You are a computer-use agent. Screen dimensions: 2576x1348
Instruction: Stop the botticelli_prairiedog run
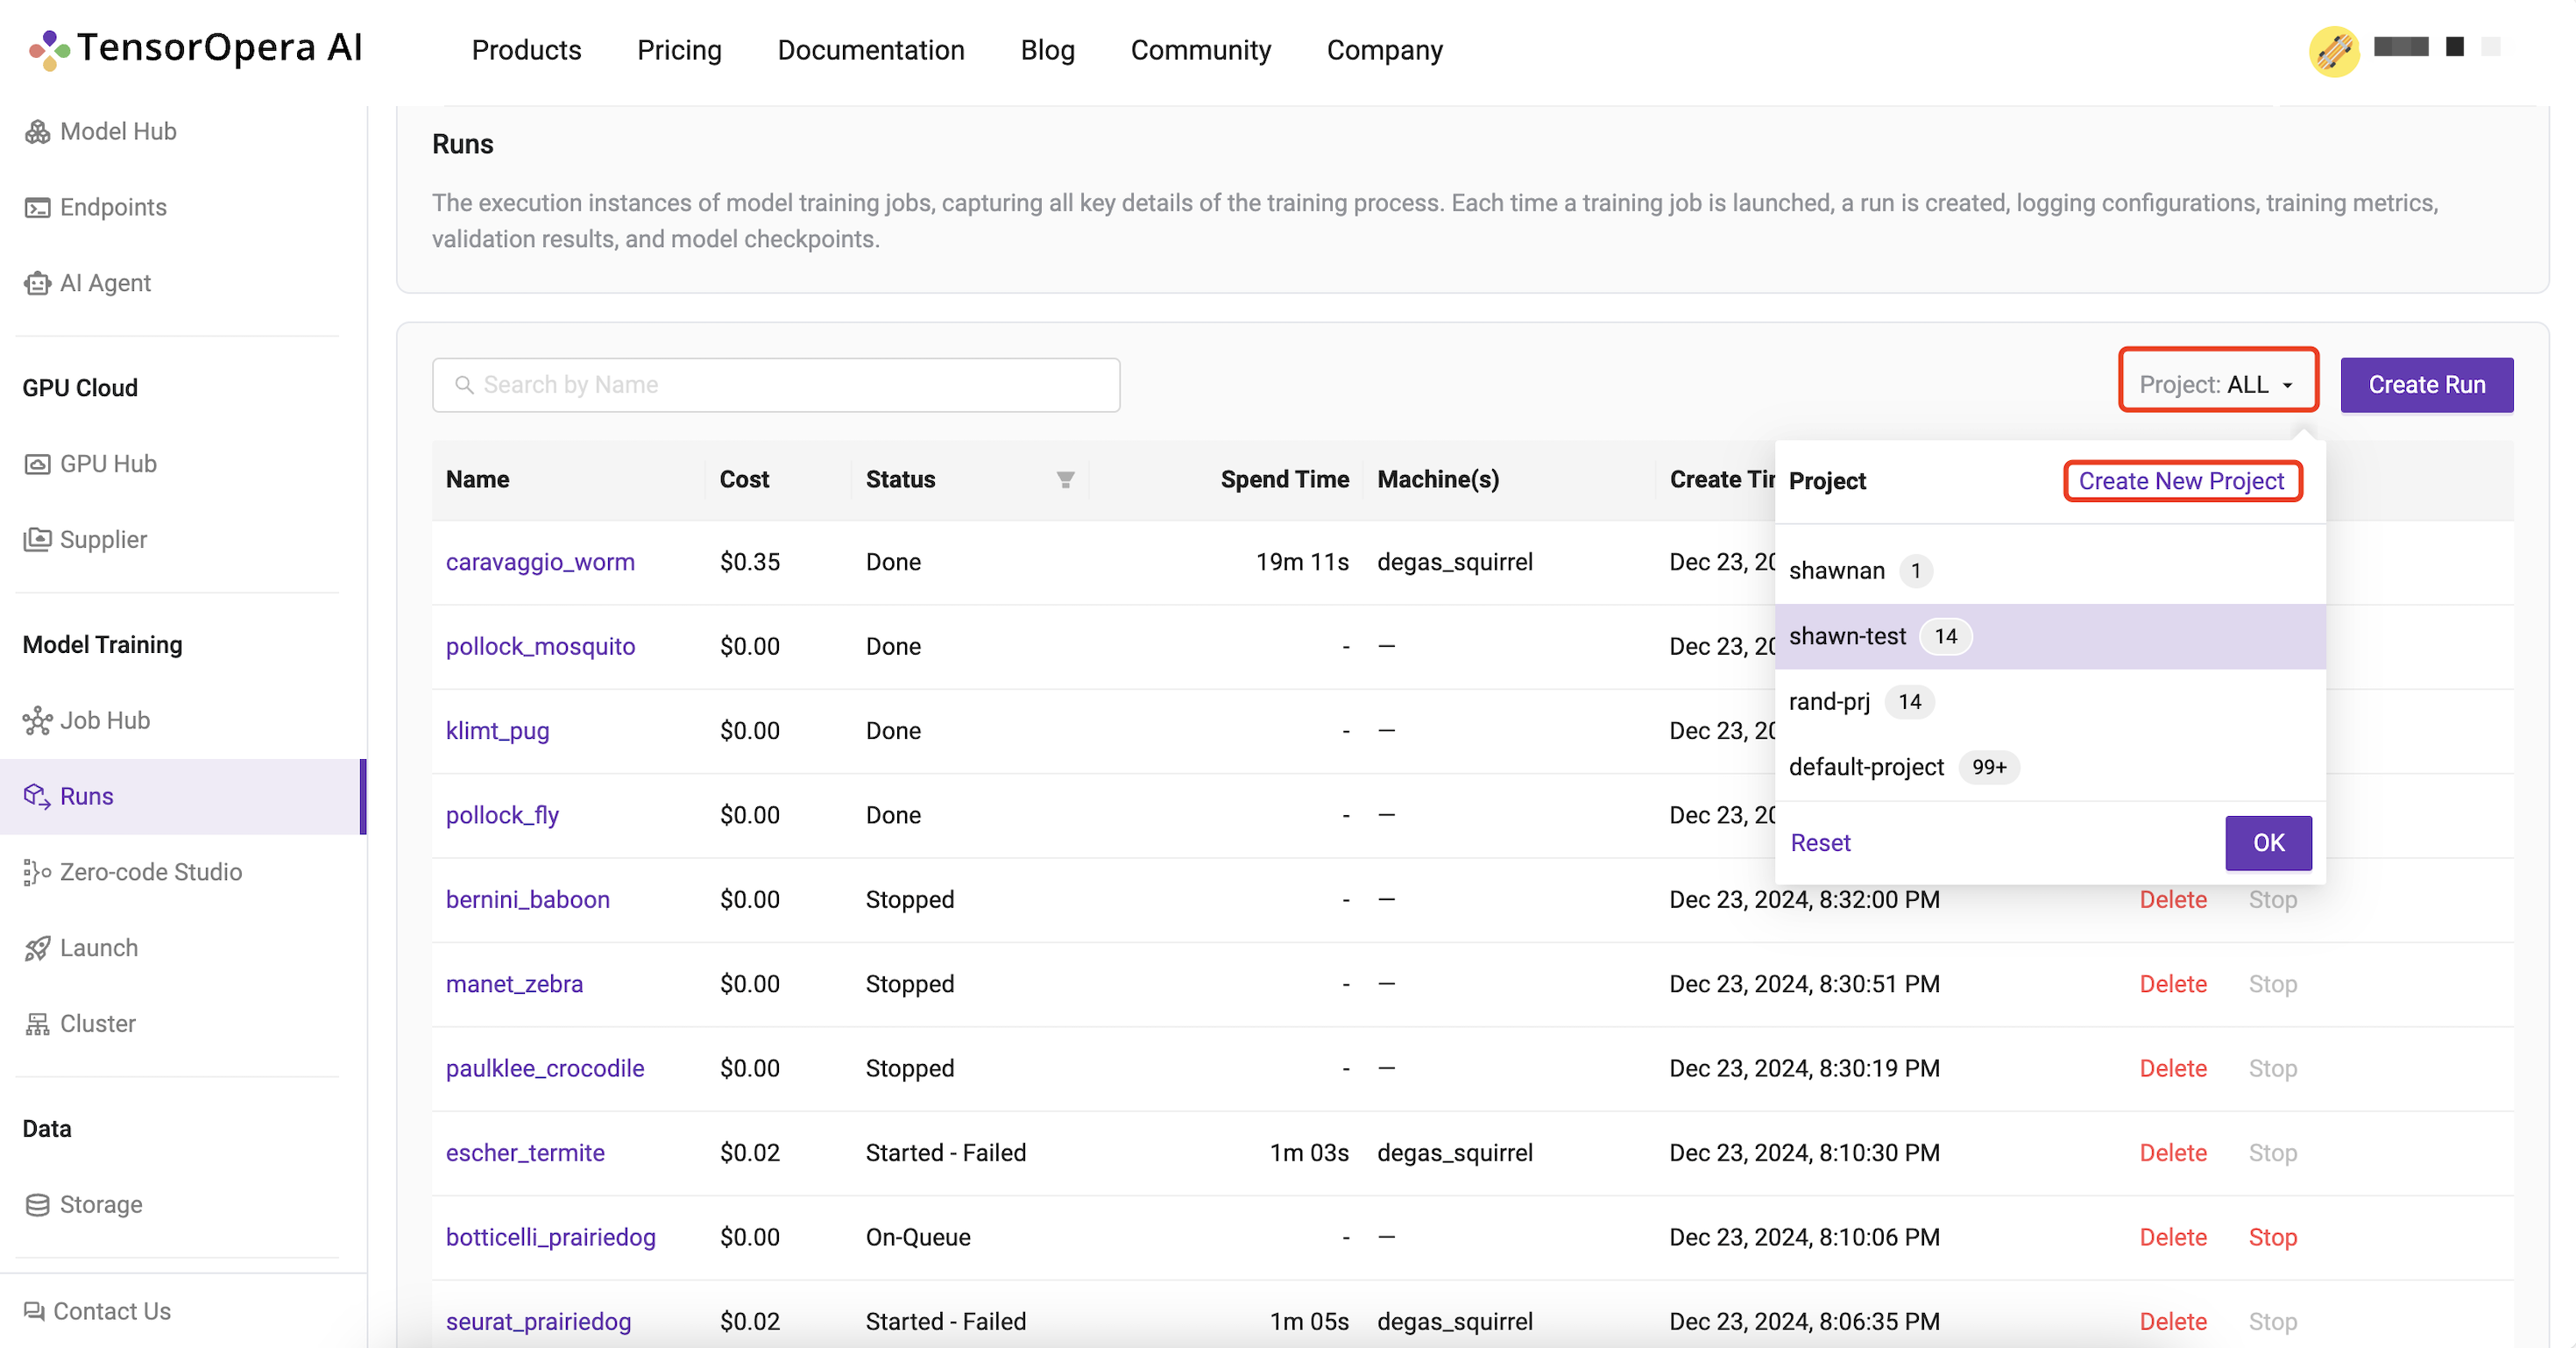coord(2272,1237)
